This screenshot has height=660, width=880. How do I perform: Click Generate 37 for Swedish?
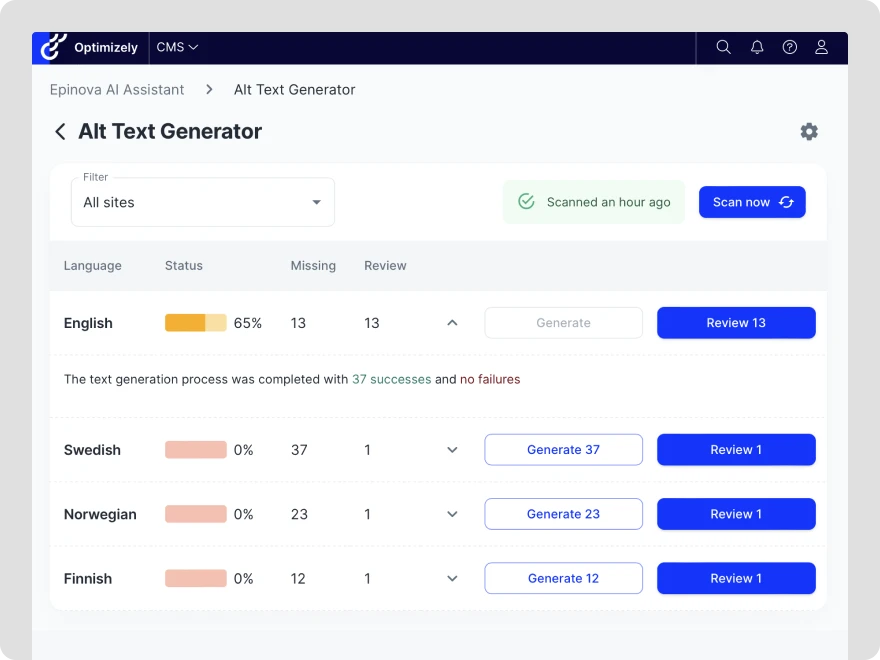563,450
